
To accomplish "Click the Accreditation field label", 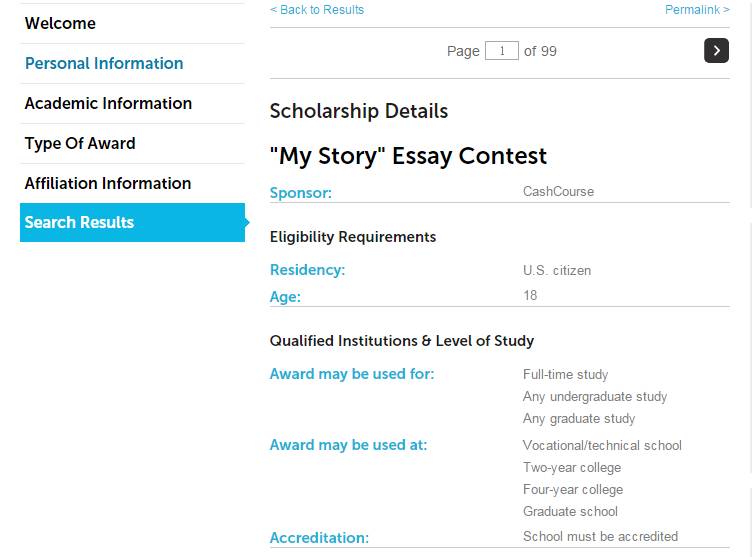I will [319, 537].
